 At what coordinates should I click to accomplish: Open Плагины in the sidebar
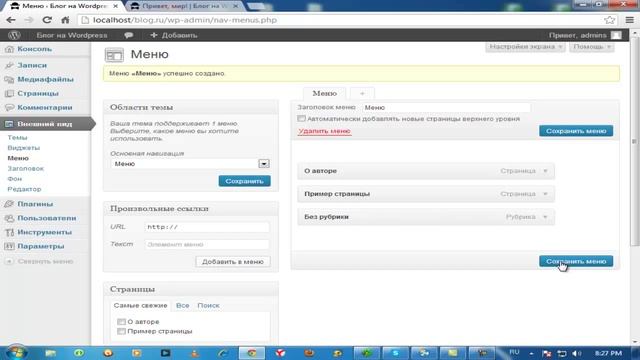[35, 204]
